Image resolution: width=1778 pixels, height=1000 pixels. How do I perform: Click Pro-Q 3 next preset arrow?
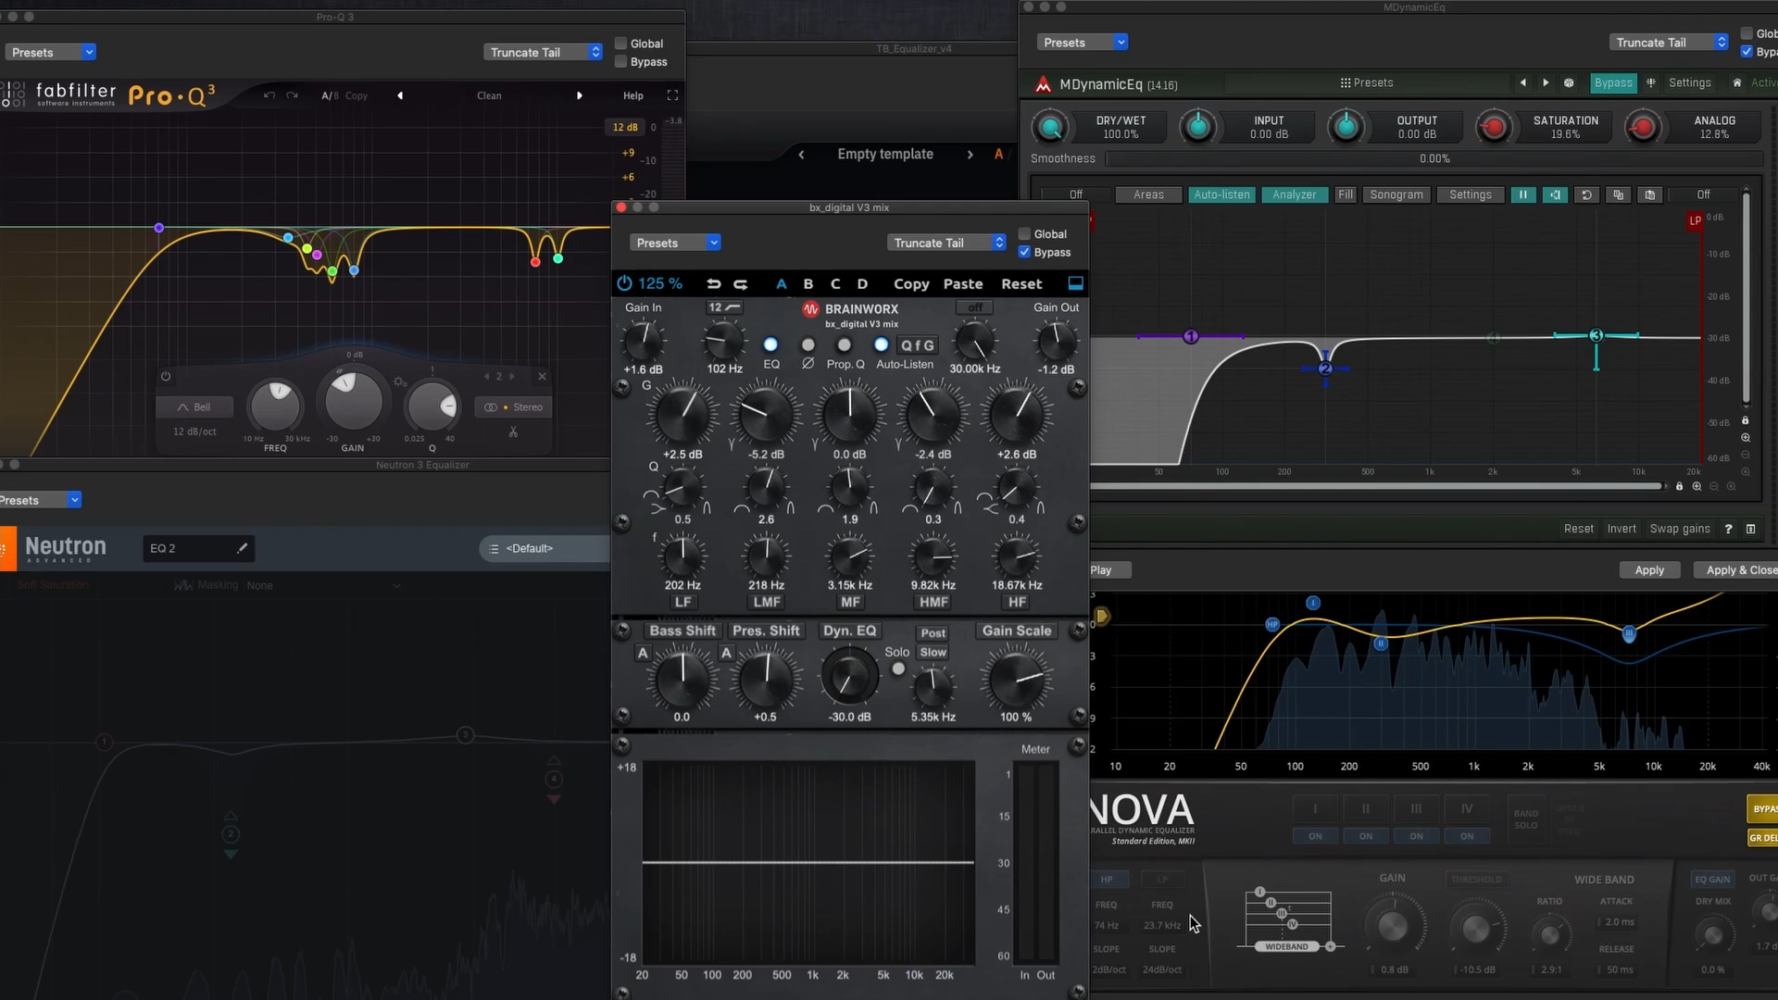point(579,96)
